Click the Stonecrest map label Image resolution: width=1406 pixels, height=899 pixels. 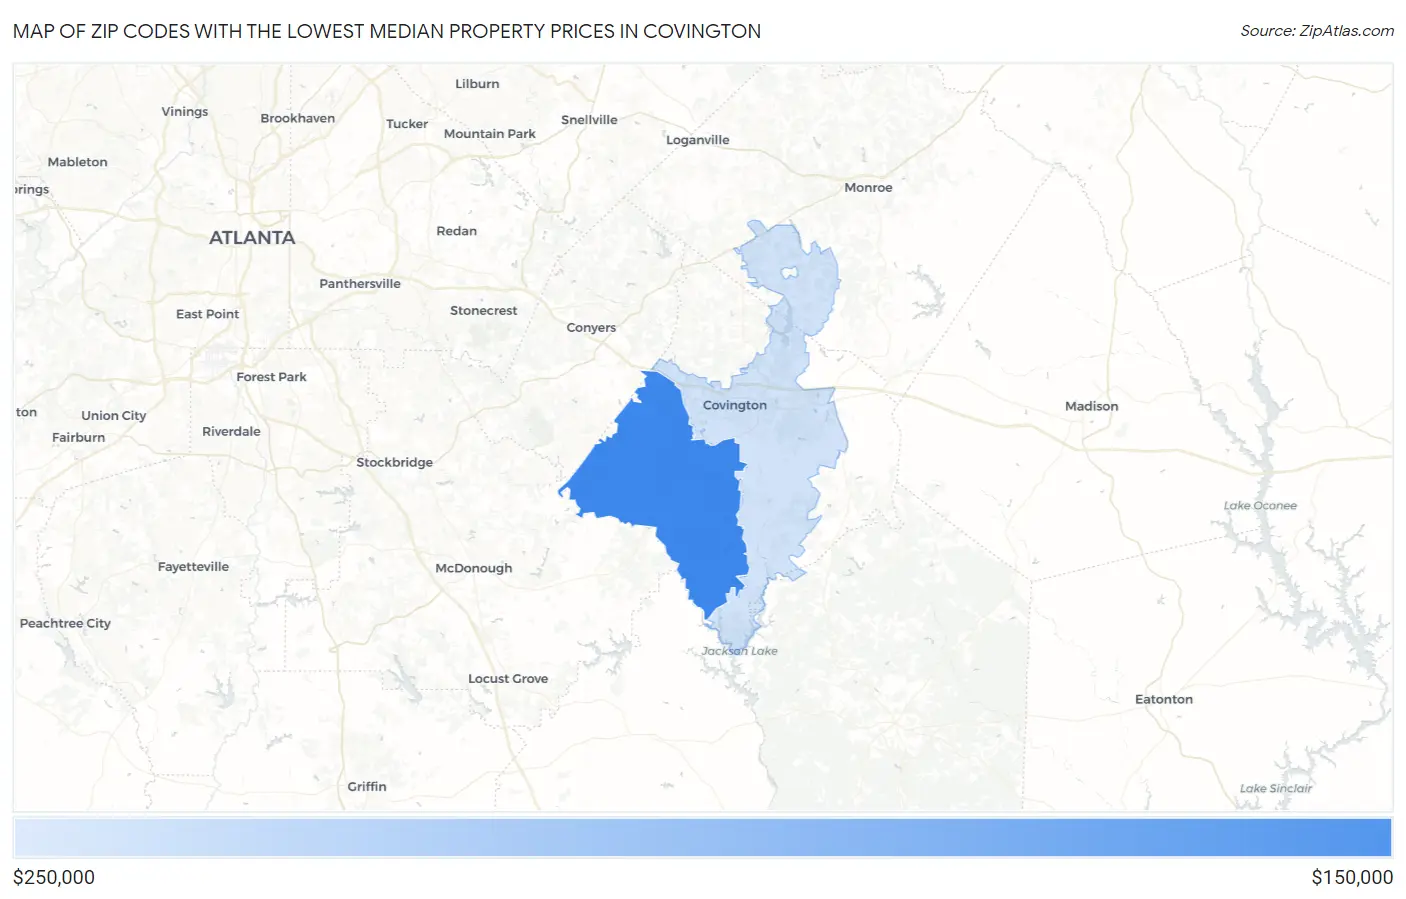click(484, 311)
